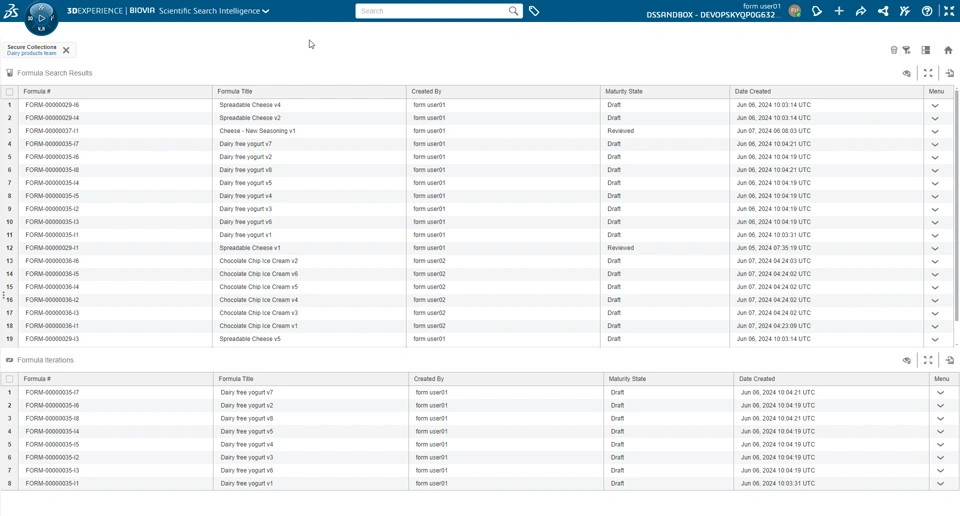Click the link icon beside Formula Iterations

click(x=9, y=360)
